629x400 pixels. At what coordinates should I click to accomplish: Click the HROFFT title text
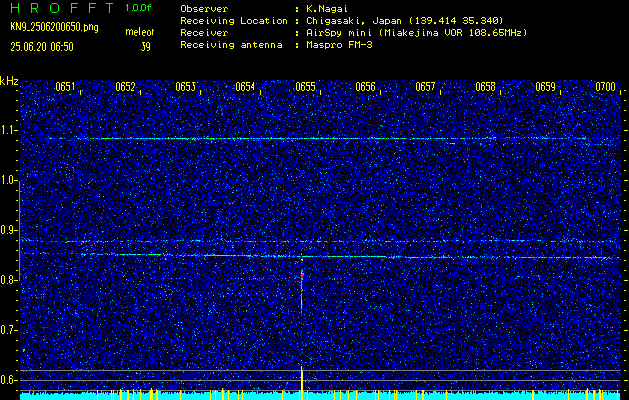[62, 8]
